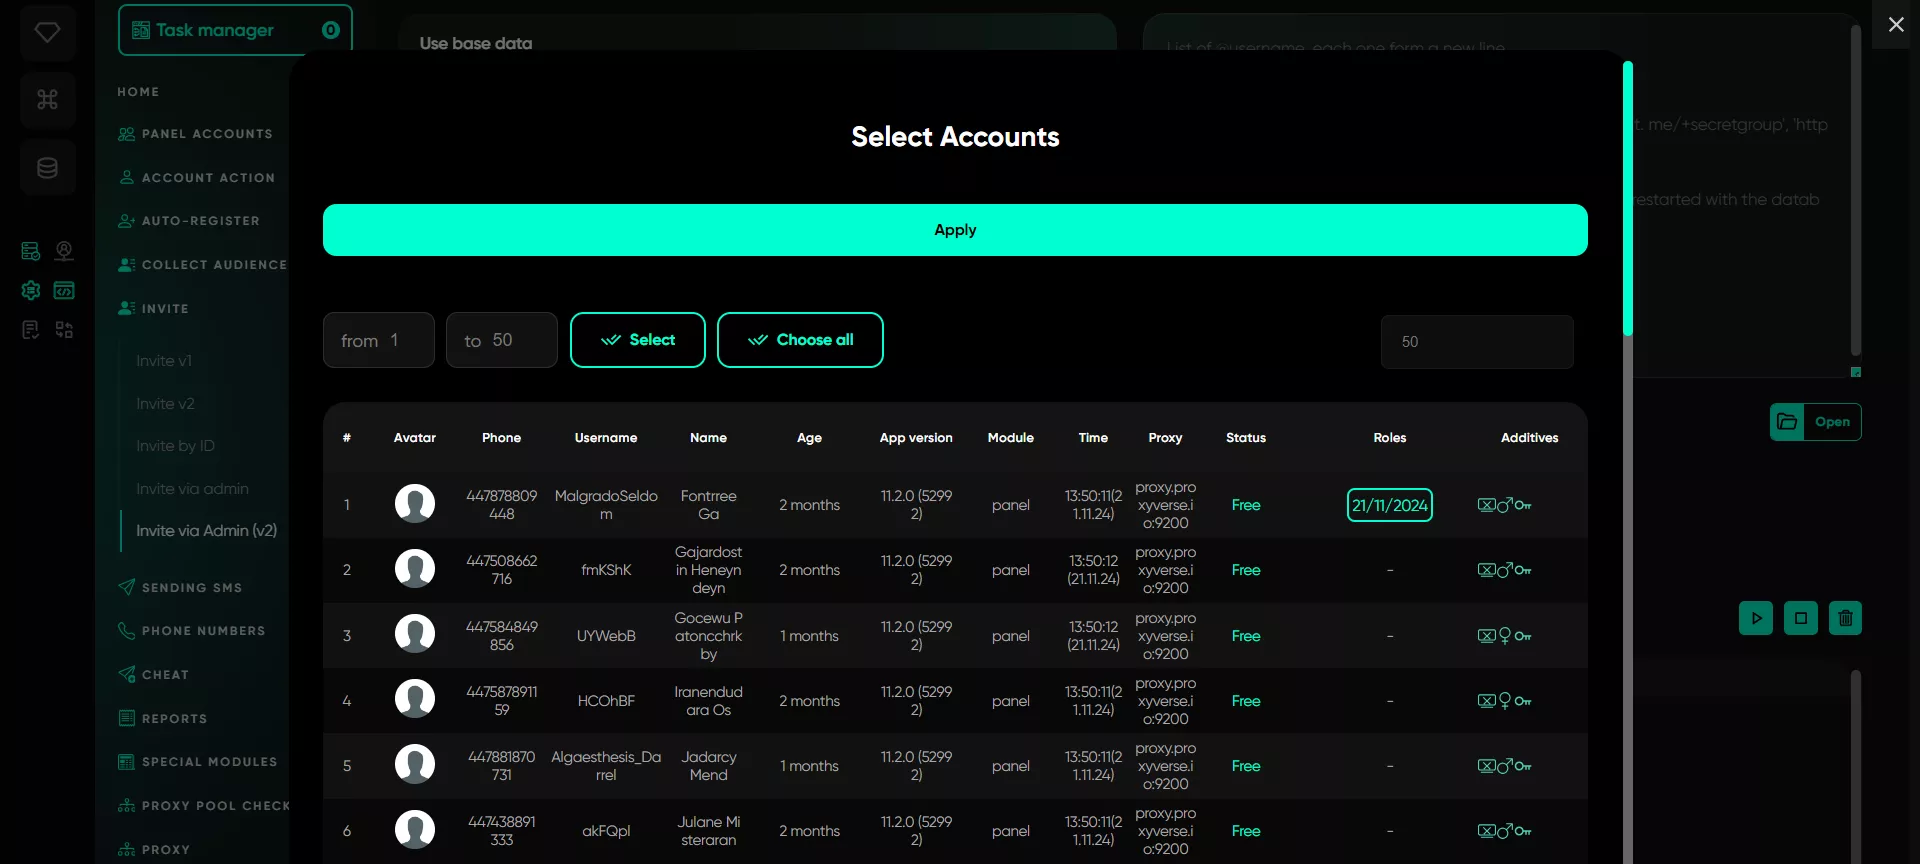This screenshot has width=1920, height=864.
Task: Click the 'from' range input field
Action: [378, 340]
